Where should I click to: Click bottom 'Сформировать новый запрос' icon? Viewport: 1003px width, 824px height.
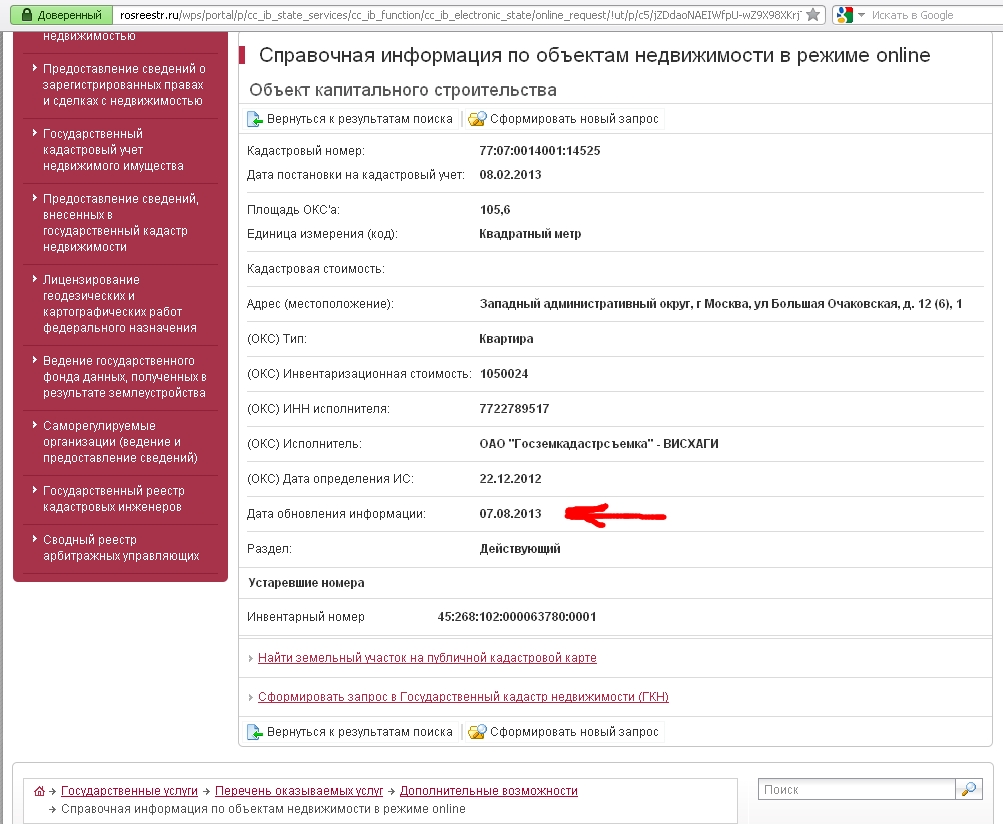(x=477, y=732)
